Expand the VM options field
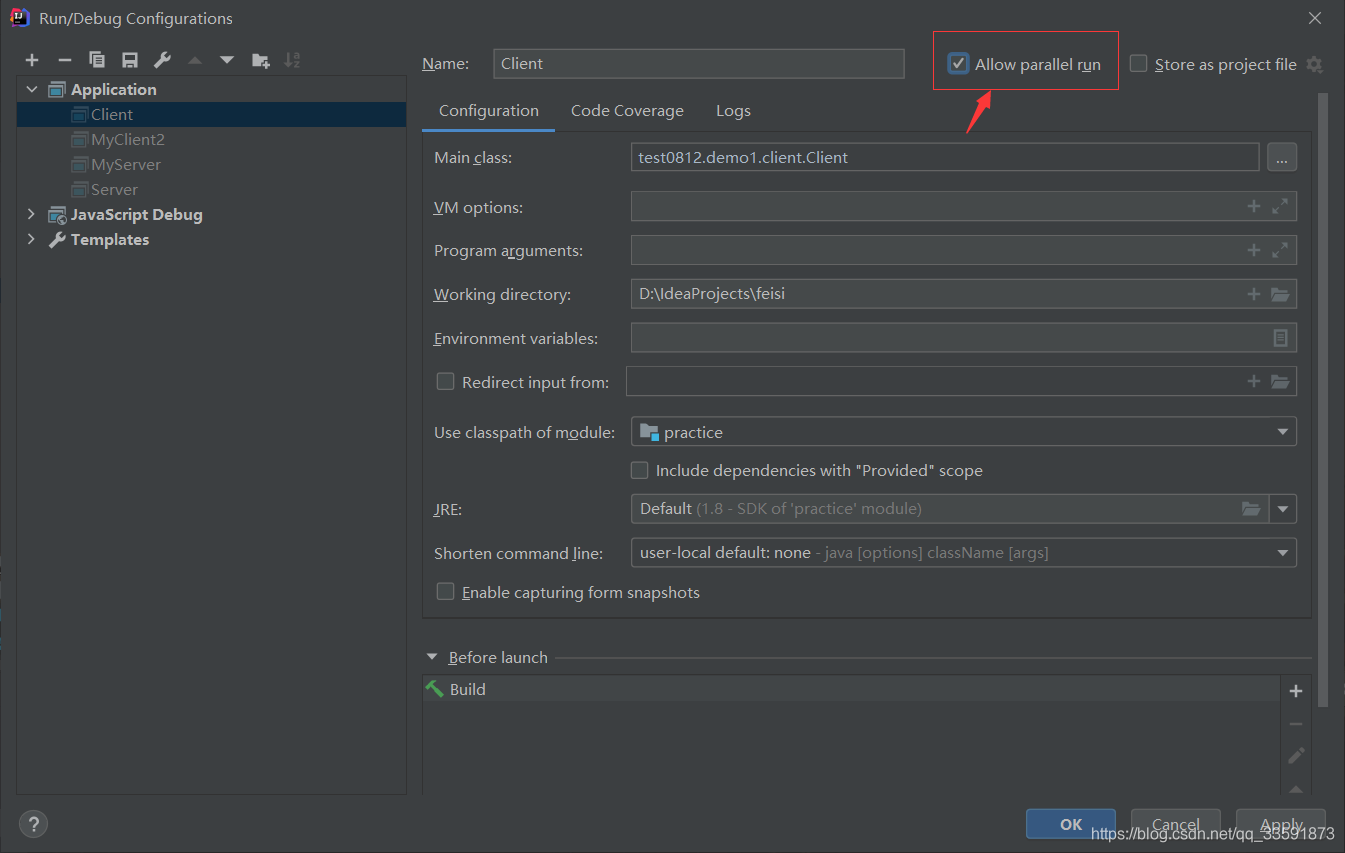This screenshot has width=1345, height=853. [x=1280, y=207]
